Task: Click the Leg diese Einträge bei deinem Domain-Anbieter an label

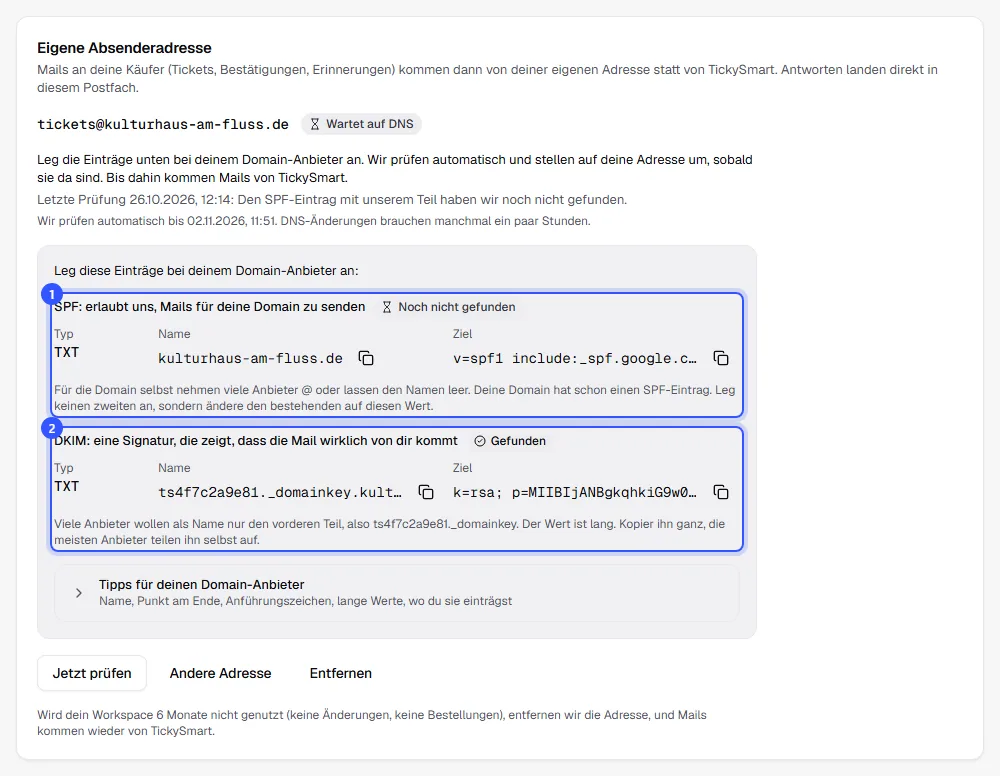Action: coord(206,270)
